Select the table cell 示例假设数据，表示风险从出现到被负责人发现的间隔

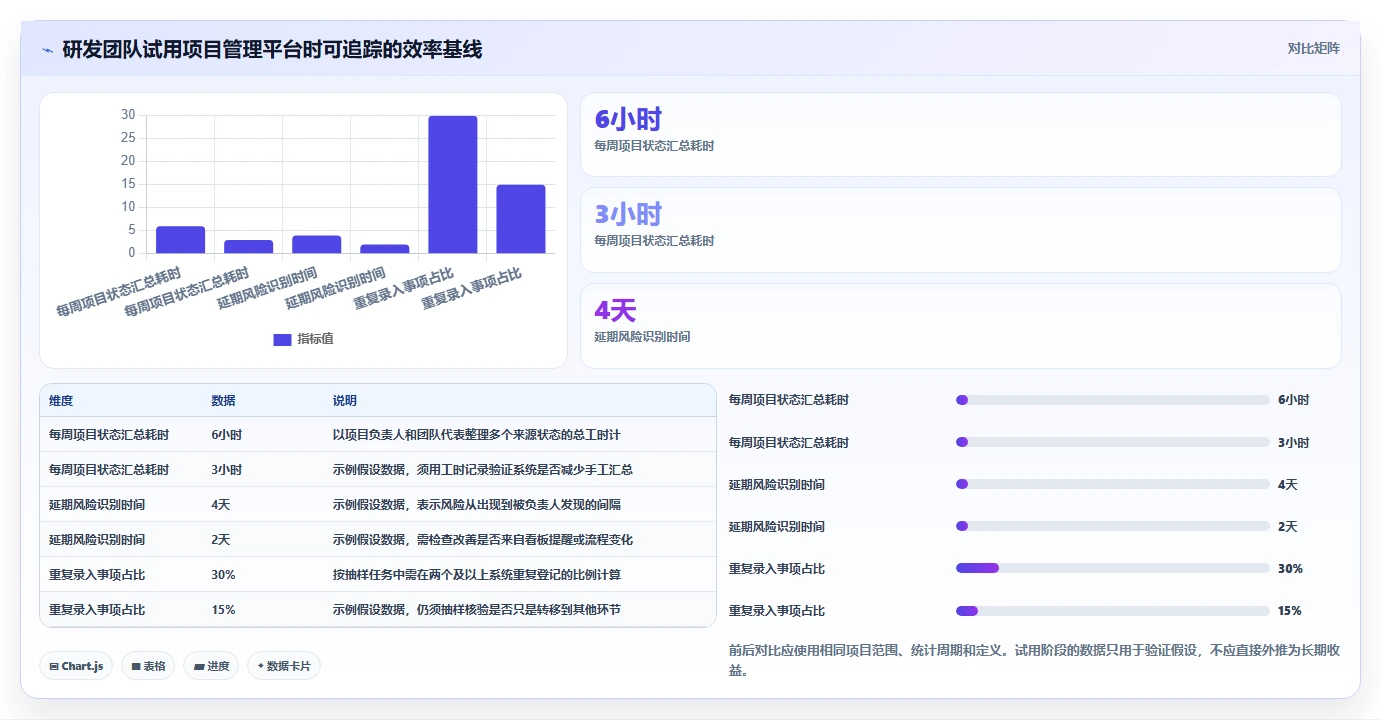click(476, 505)
